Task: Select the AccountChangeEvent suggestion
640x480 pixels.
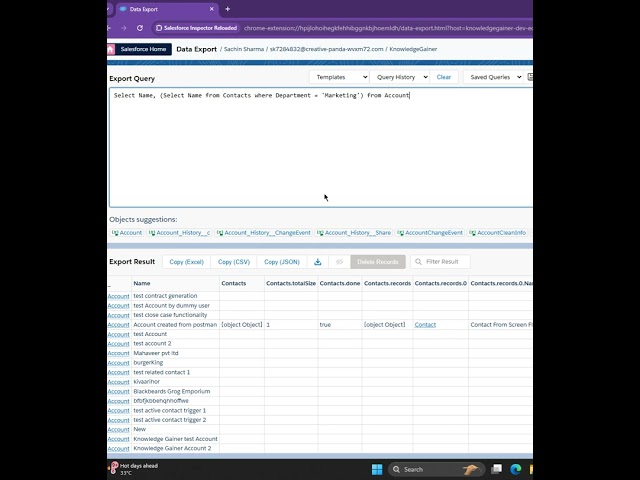Action: pos(430,233)
